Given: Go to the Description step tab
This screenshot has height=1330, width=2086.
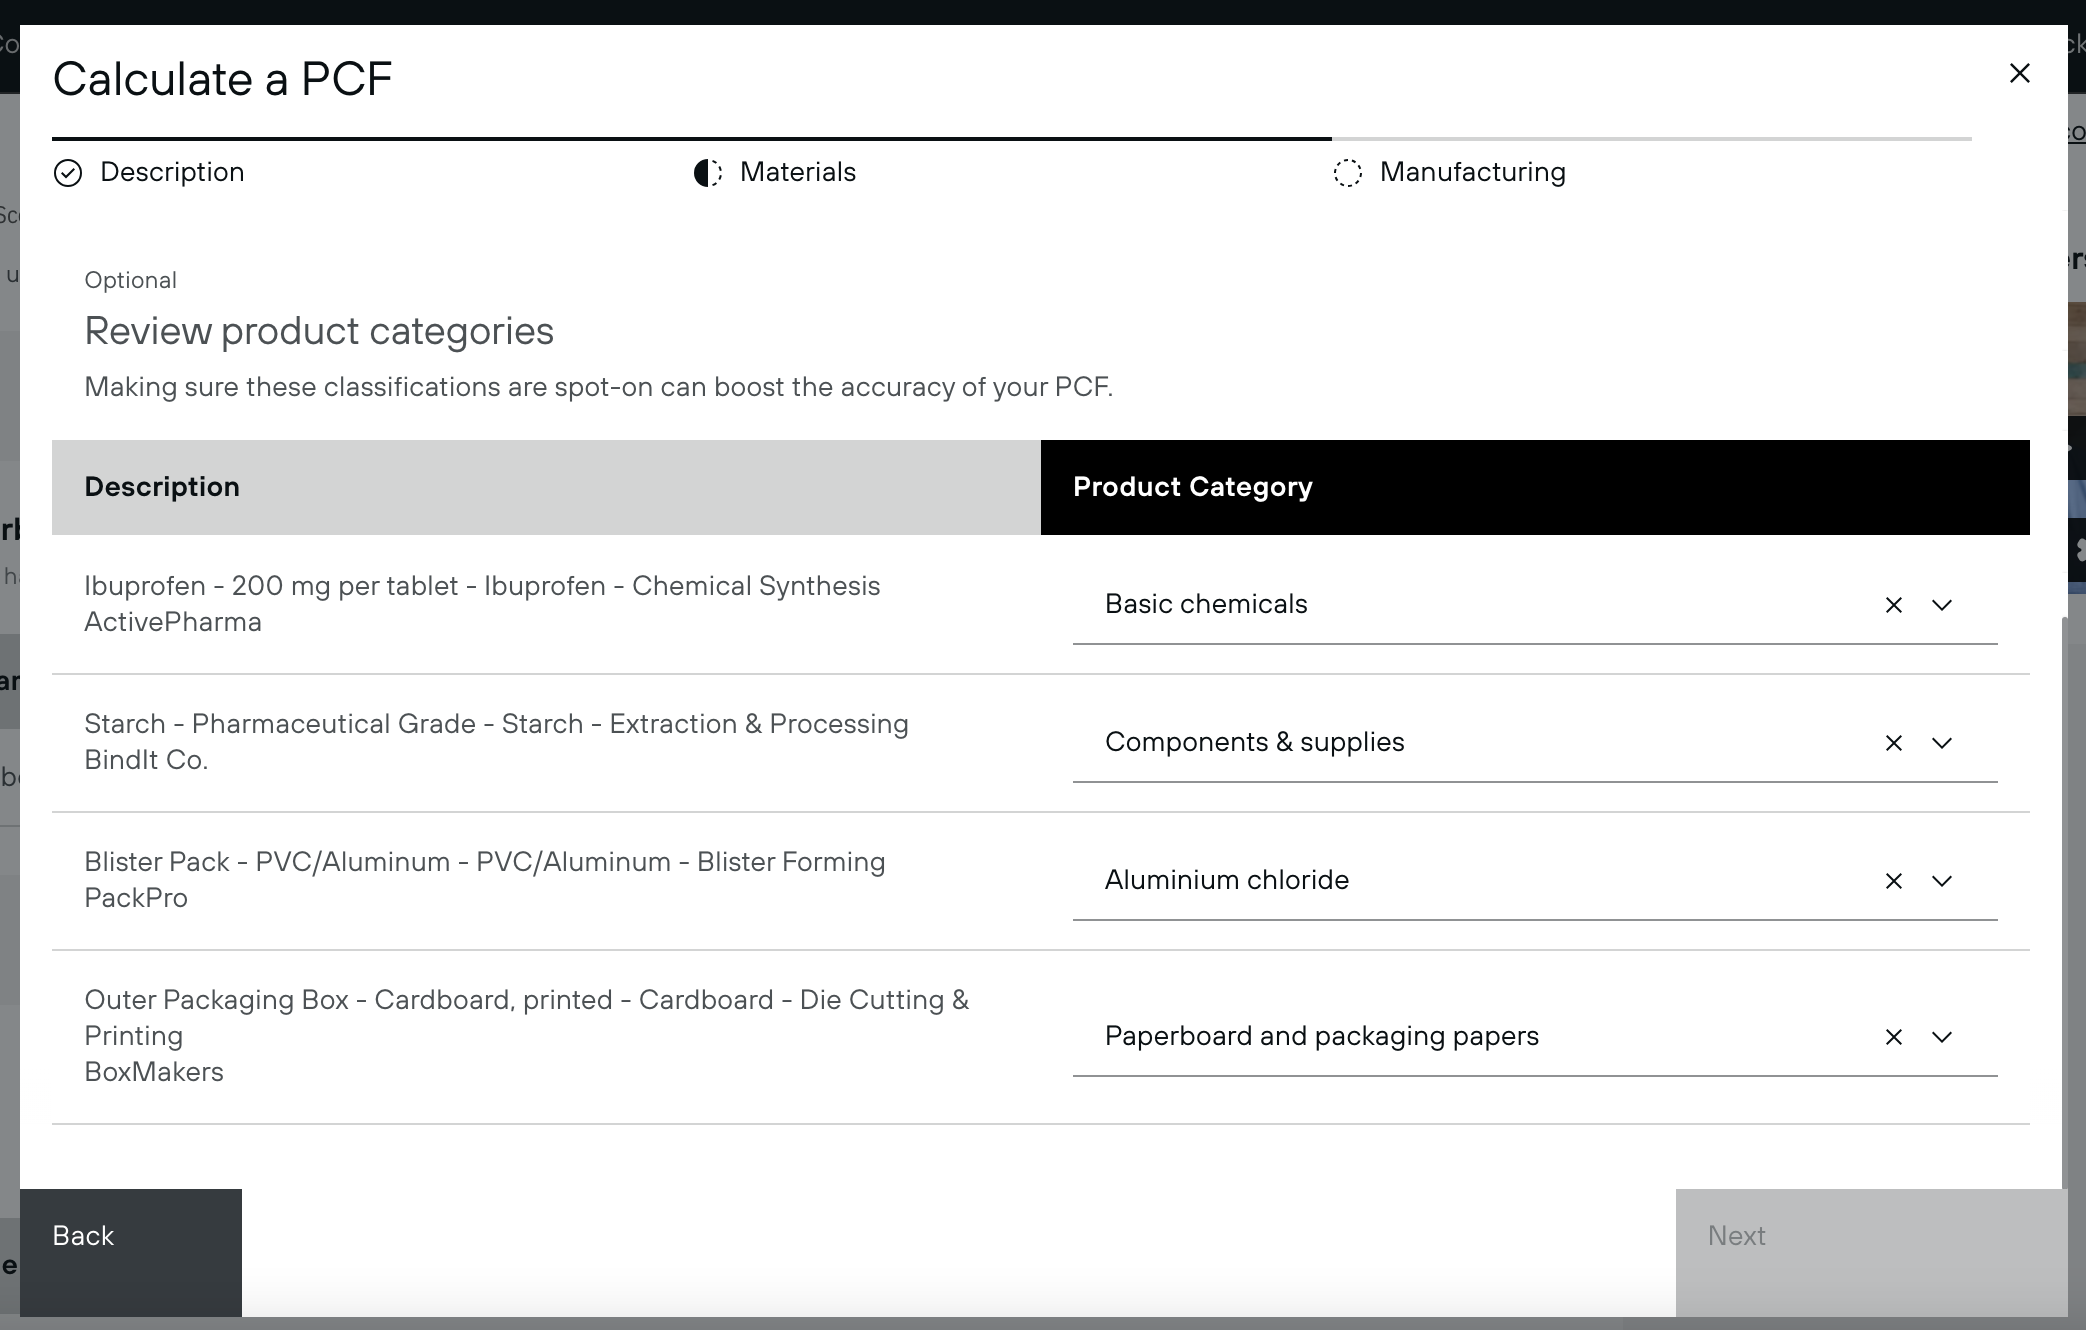Looking at the screenshot, I should (x=172, y=172).
